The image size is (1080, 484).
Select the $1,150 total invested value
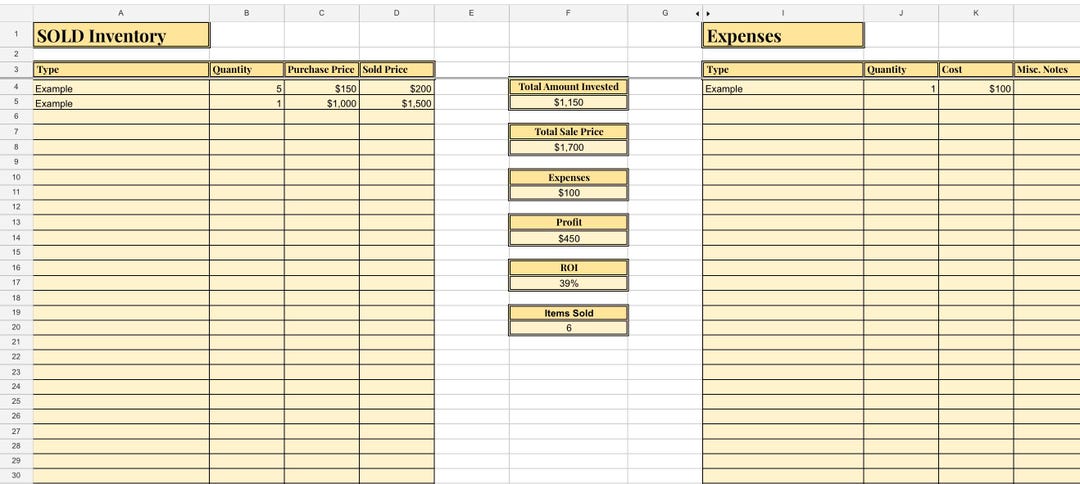568,102
